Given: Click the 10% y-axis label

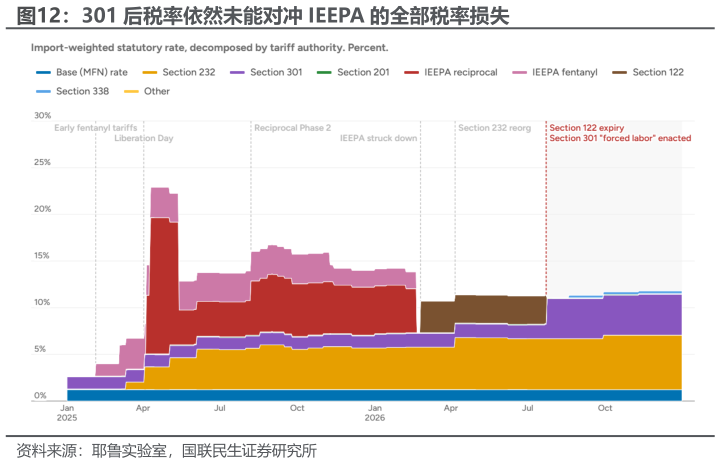Looking at the screenshot, I should tap(42, 302).
